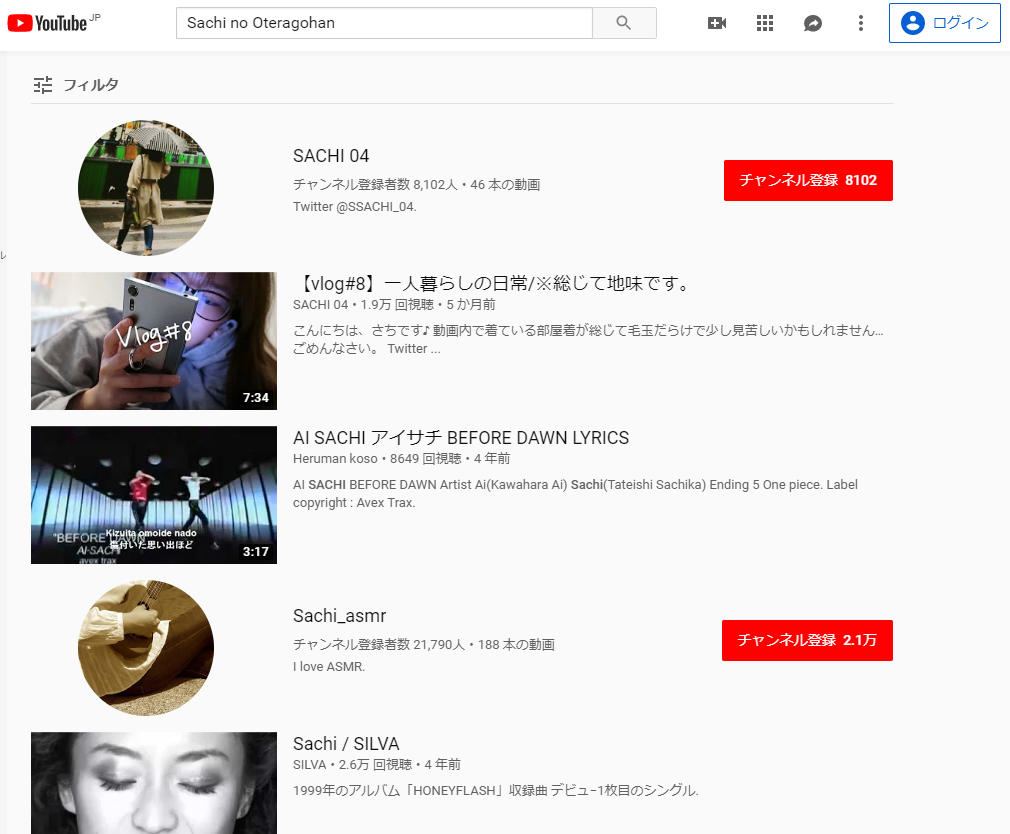
Task: Open the Sachi / SILVA video title
Action: 346,744
